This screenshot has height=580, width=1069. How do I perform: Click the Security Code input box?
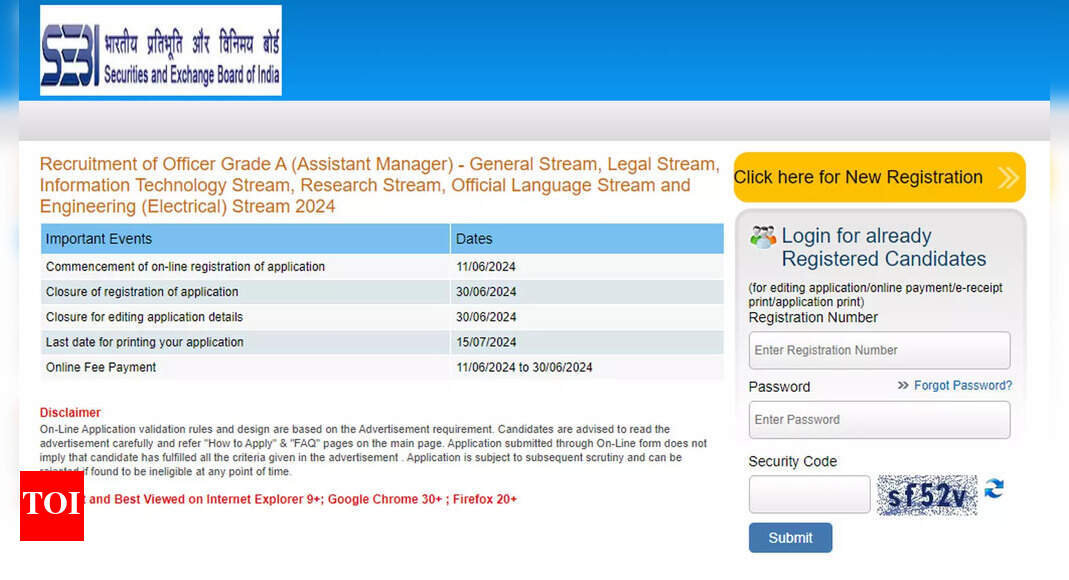808,494
